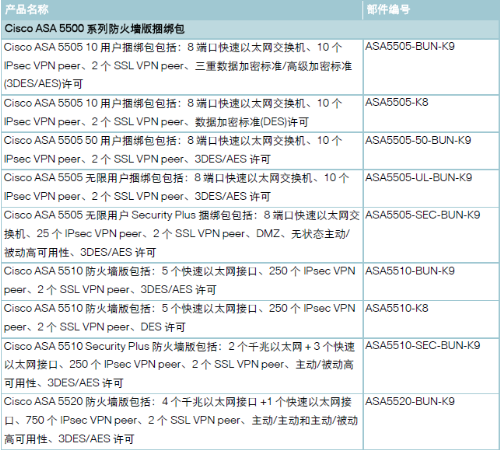Select the ASA 5520 防火墙版 description cell
This screenshot has height=450, width=500.
pyautogui.click(x=181, y=420)
